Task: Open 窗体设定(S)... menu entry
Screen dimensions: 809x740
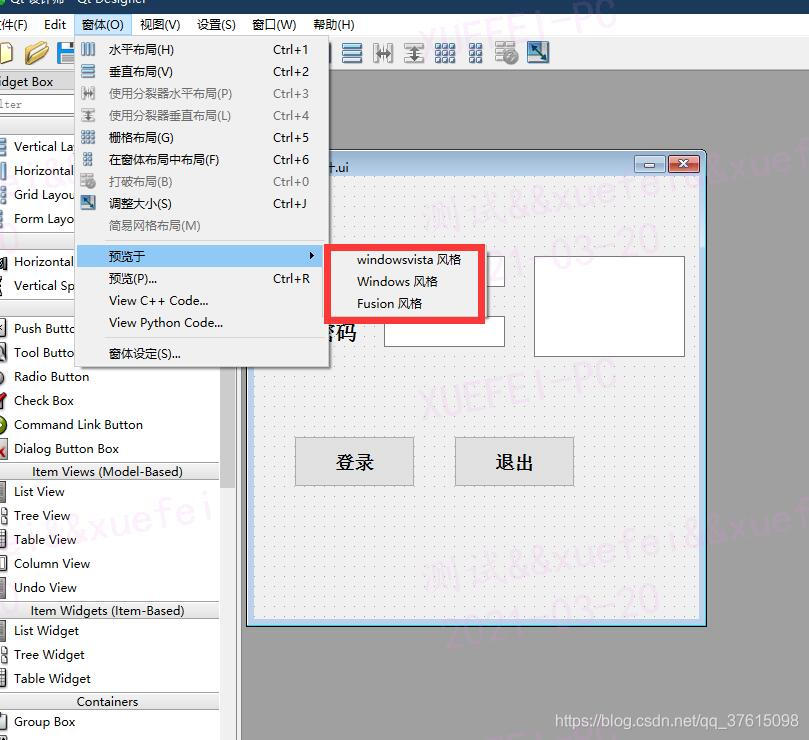Action: point(202,354)
